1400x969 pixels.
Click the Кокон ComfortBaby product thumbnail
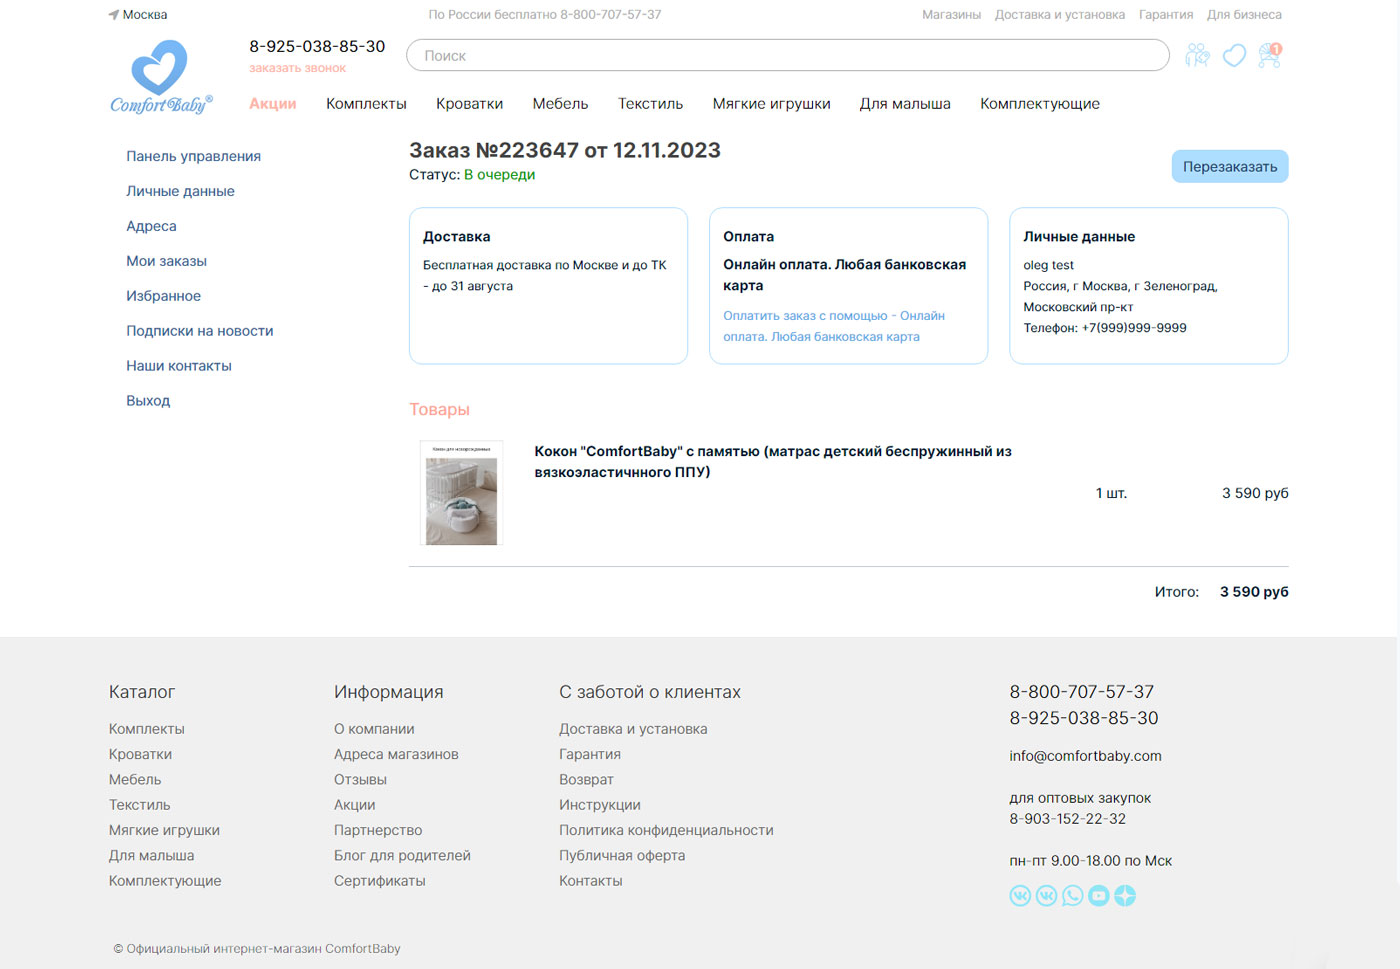click(x=461, y=493)
